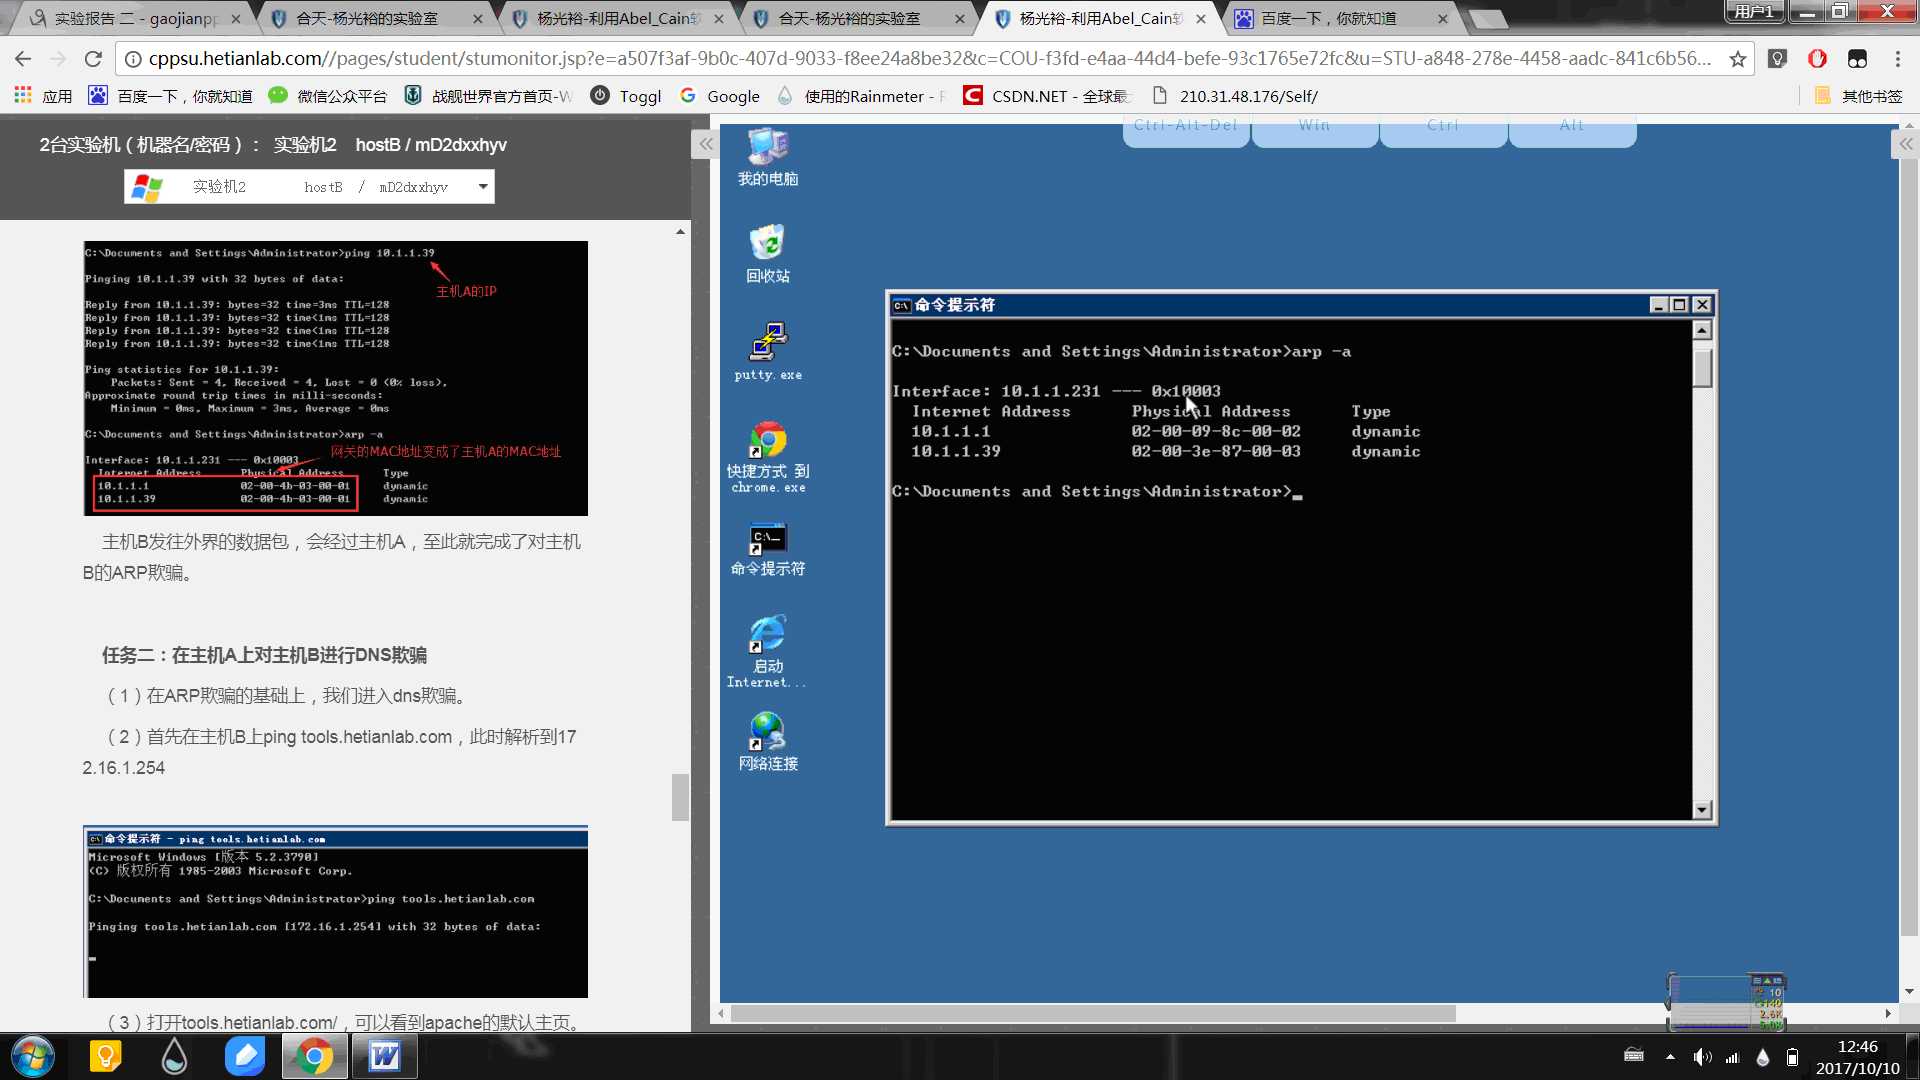Screen dimensions: 1920x1080
Task: Open the 使用的Rainmeter bookmark
Action: (861, 96)
